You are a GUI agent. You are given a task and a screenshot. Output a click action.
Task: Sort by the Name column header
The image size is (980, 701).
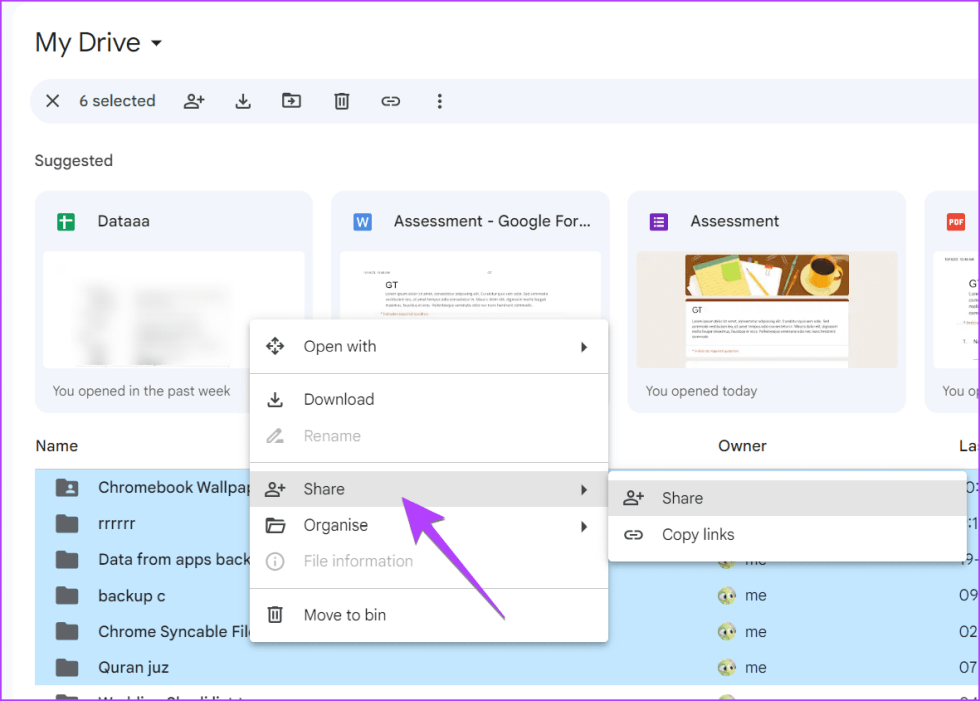pyautogui.click(x=56, y=446)
